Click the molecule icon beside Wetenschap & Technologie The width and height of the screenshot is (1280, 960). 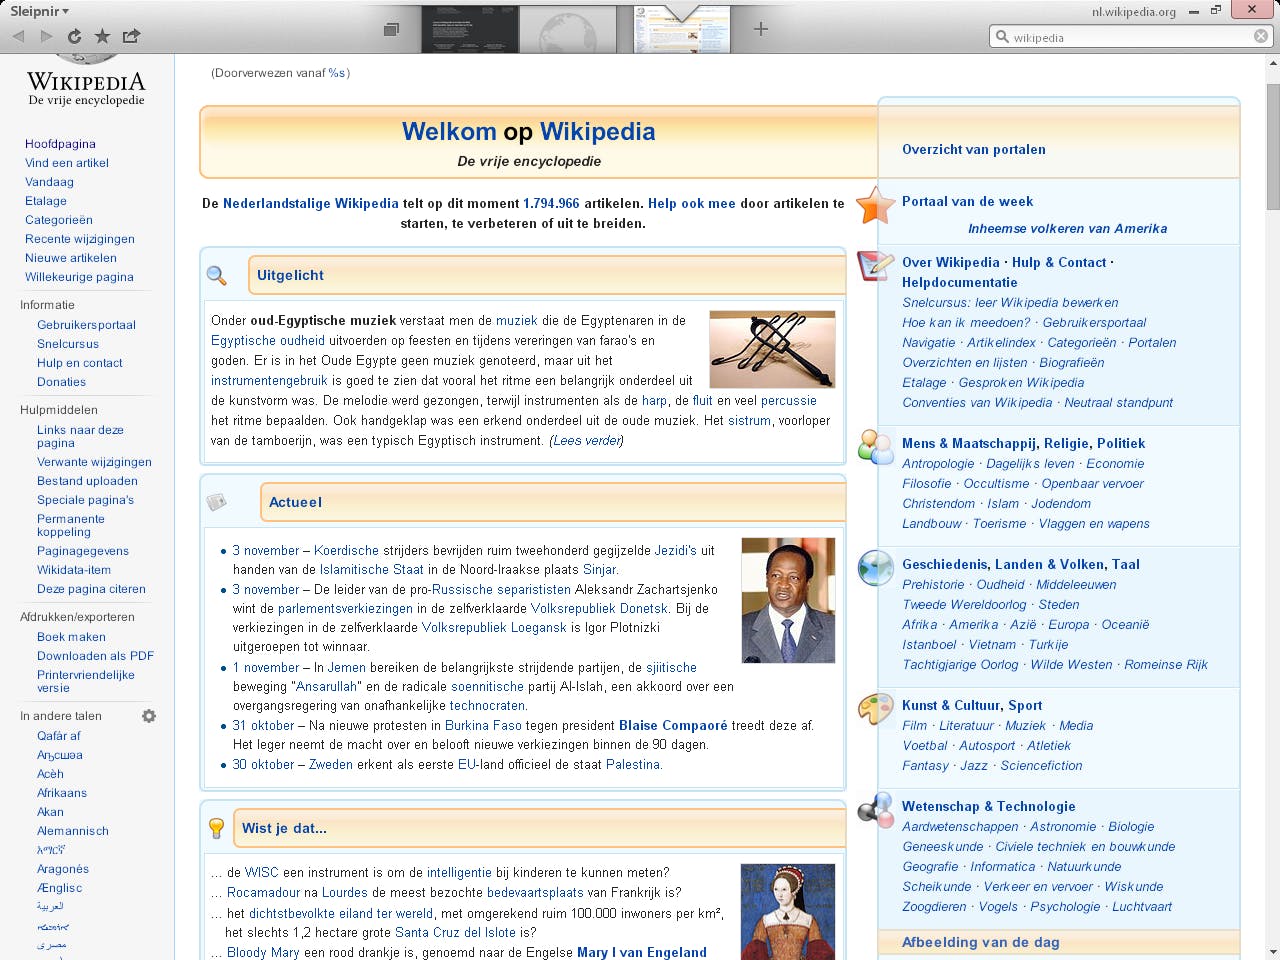pyautogui.click(x=875, y=810)
